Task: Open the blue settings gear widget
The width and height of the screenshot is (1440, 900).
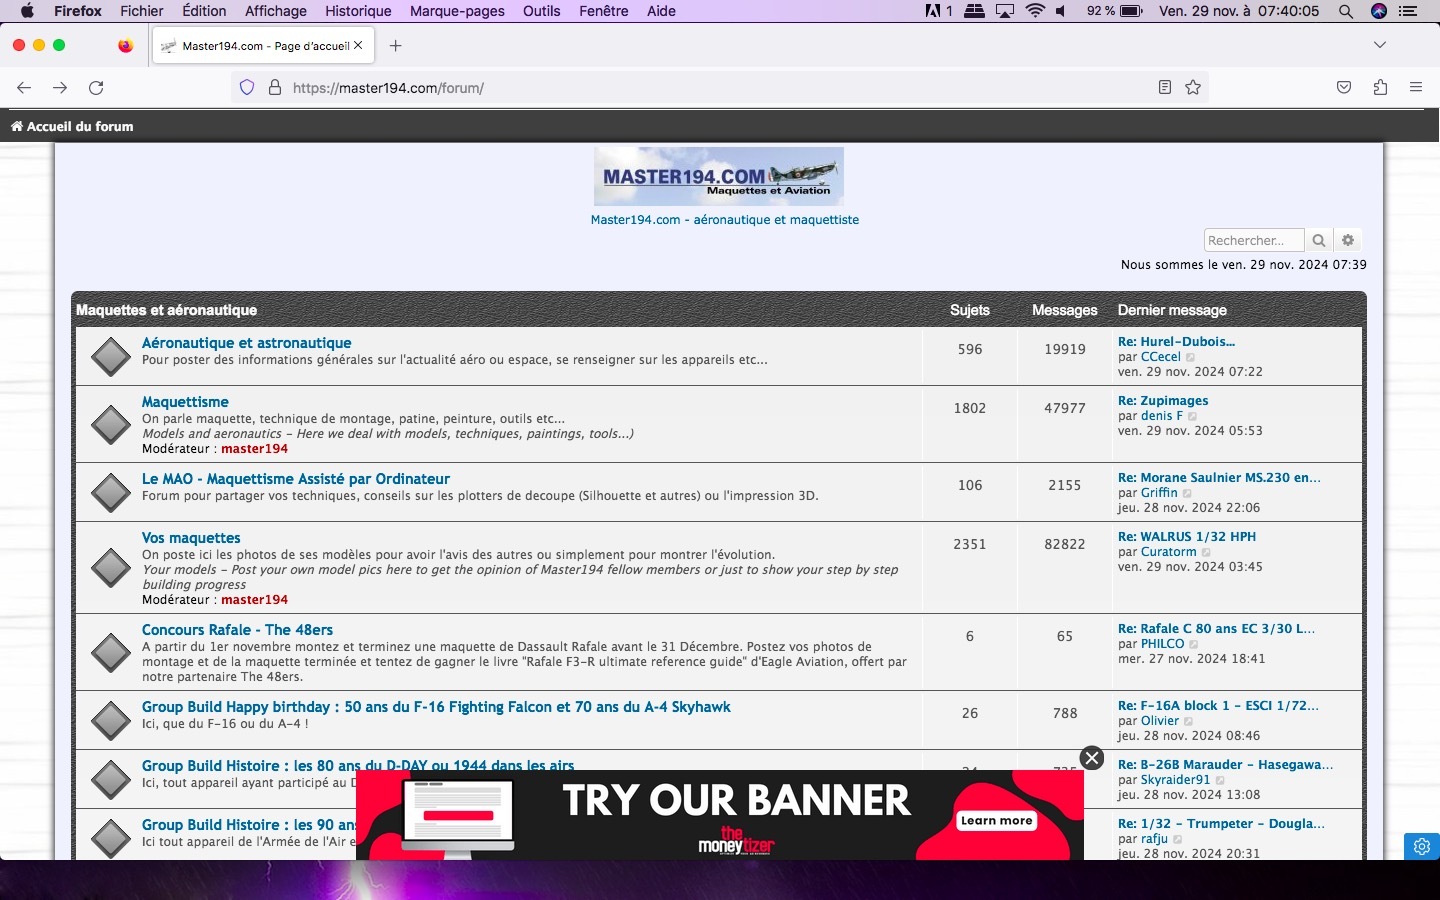Action: [1422, 846]
